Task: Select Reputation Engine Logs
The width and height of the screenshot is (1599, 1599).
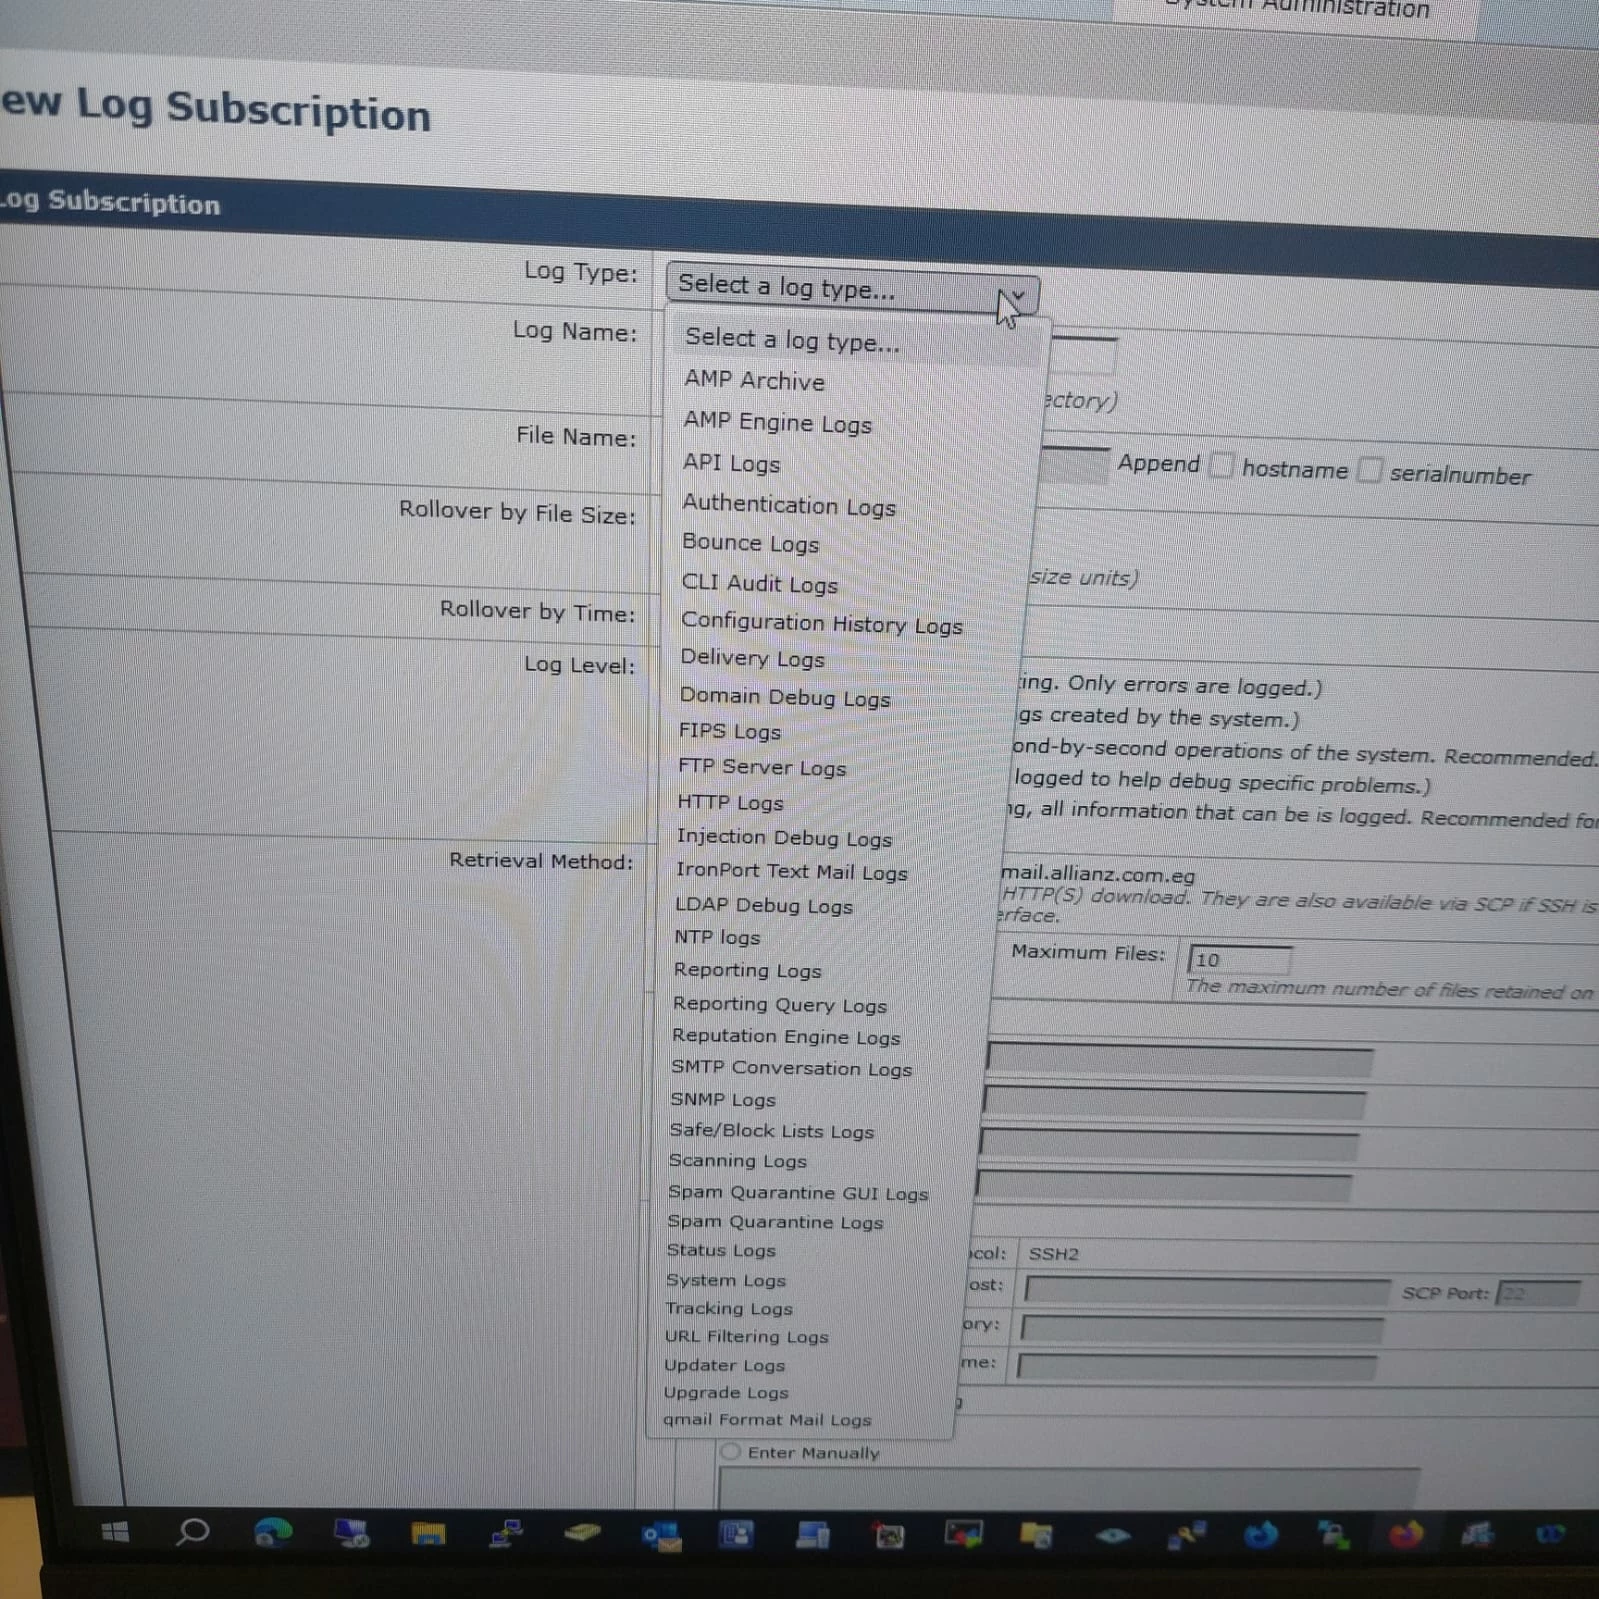Action: (785, 1036)
